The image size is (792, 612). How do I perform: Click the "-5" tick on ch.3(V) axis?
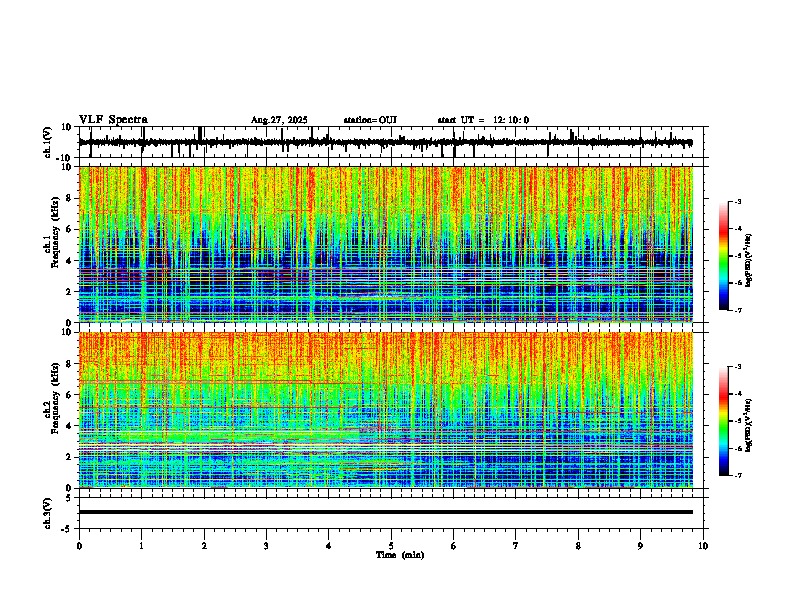point(67,528)
